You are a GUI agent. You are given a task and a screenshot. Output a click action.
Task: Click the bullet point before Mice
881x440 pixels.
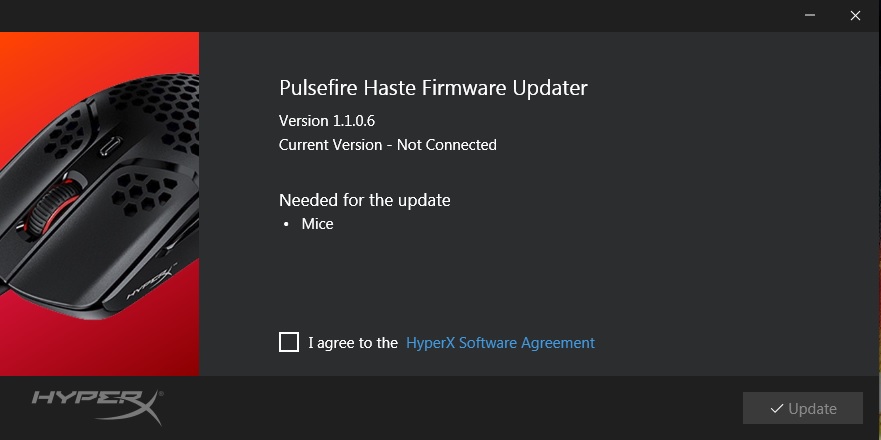[x=286, y=225]
